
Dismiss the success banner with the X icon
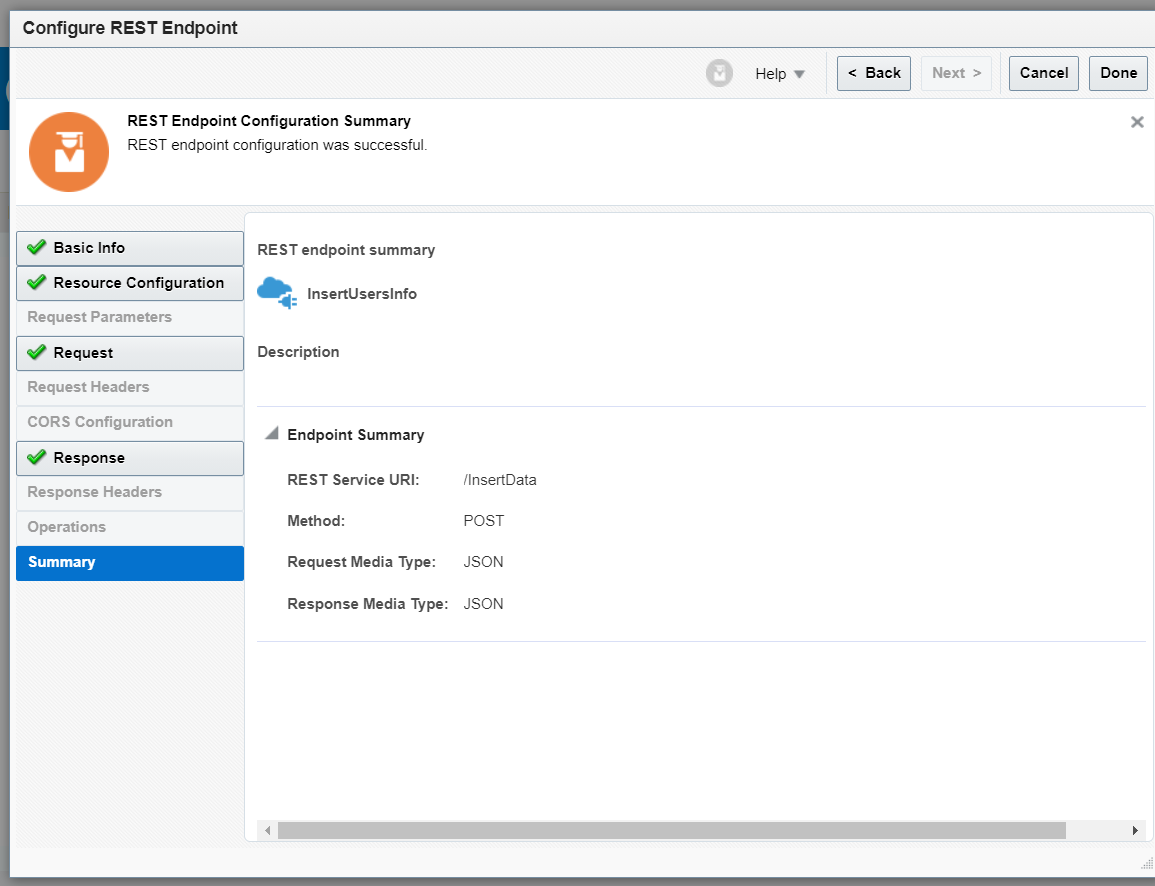point(1137,121)
